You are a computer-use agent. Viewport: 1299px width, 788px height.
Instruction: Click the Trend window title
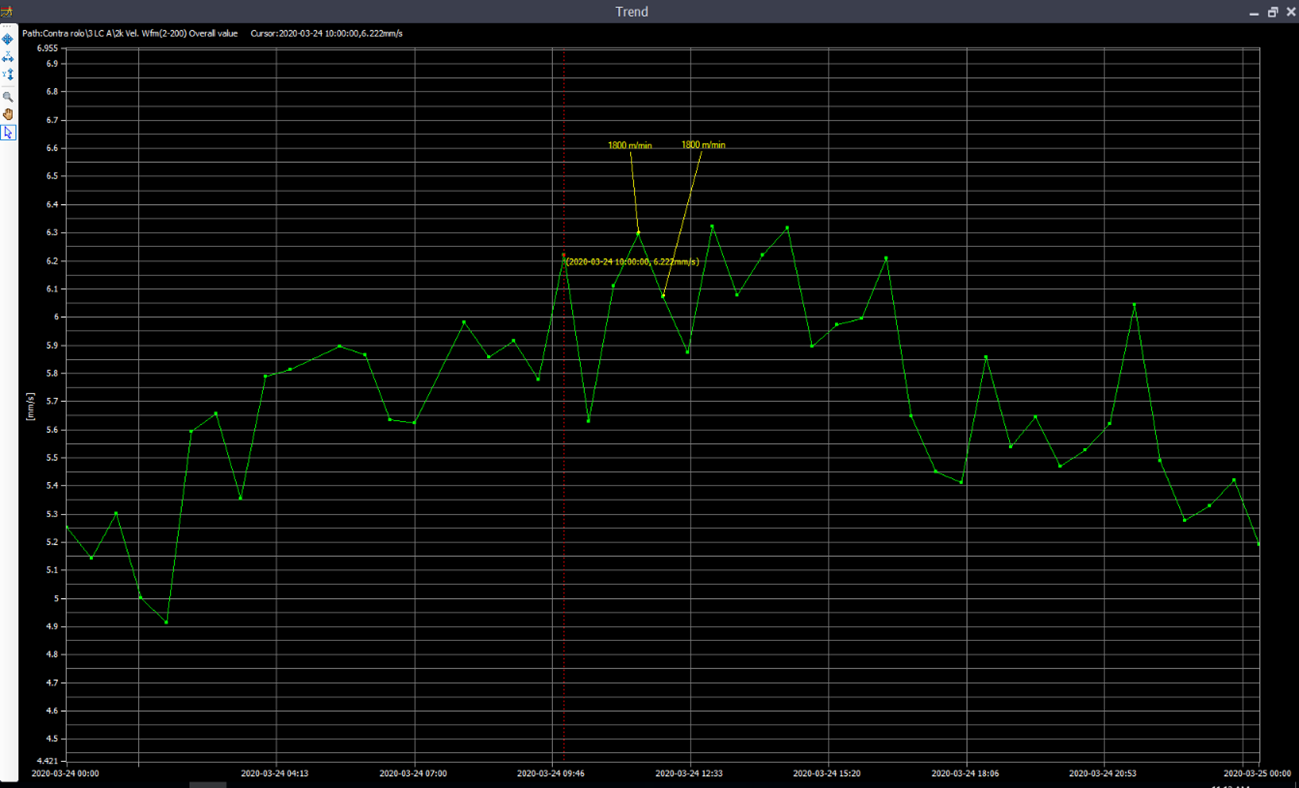coord(631,12)
